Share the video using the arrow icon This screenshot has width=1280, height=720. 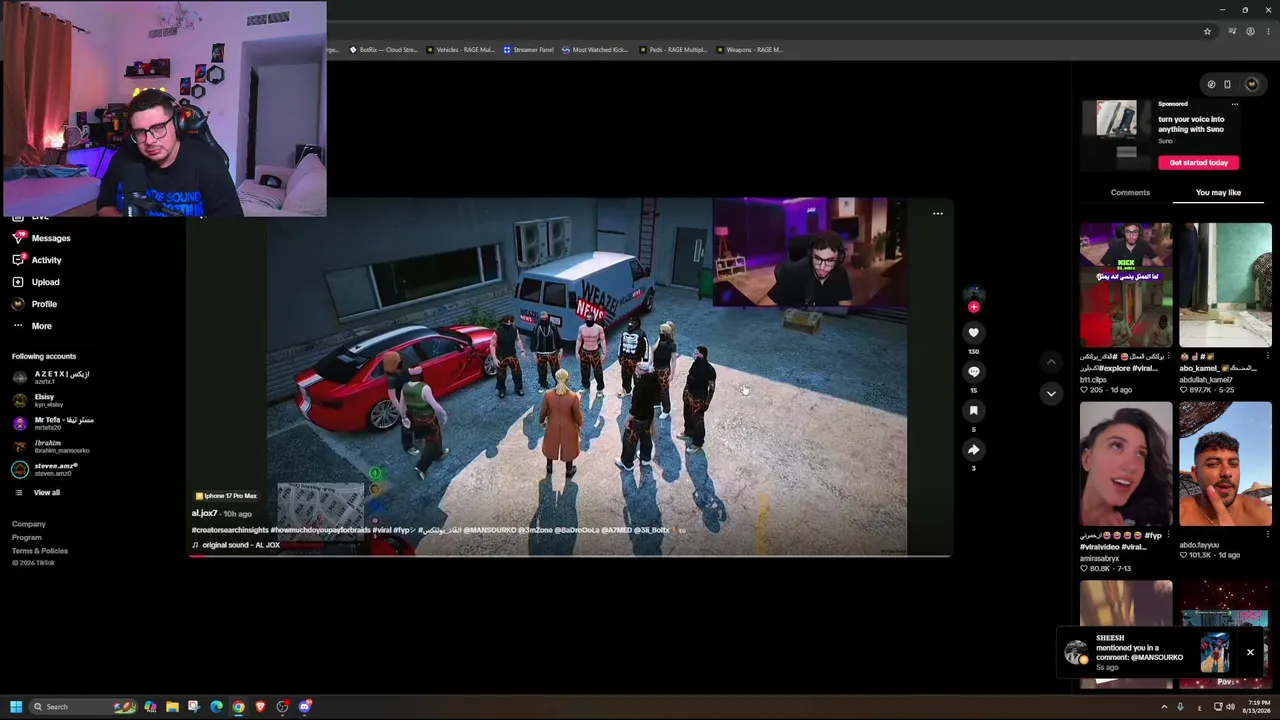tap(973, 450)
